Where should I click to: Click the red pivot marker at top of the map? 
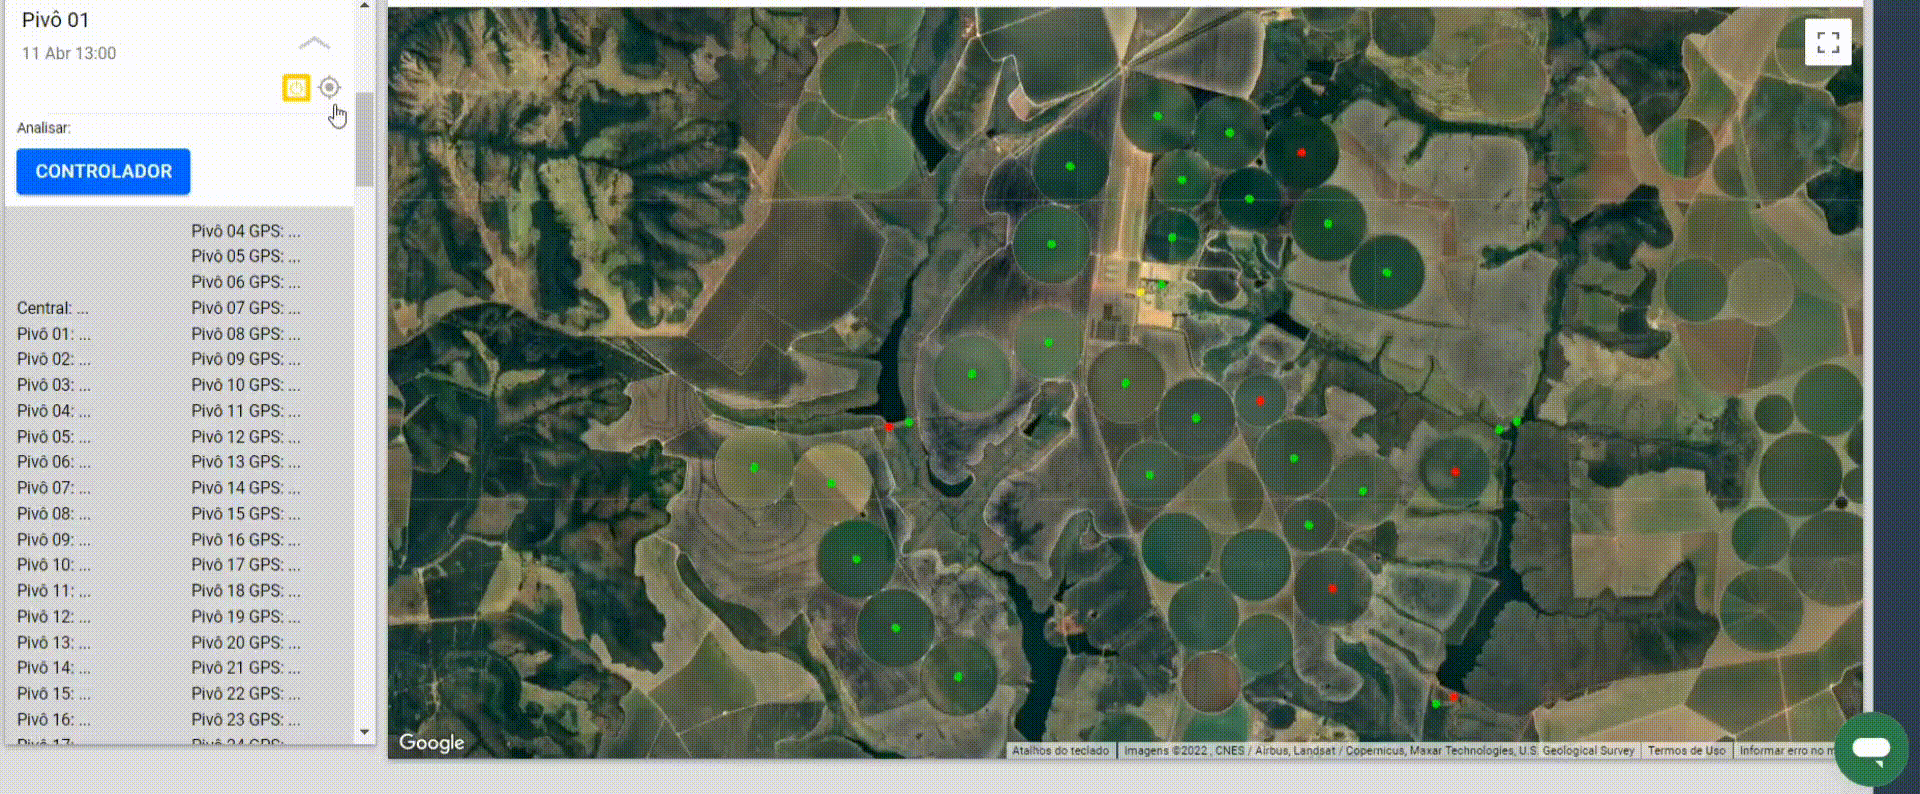(x=1301, y=152)
